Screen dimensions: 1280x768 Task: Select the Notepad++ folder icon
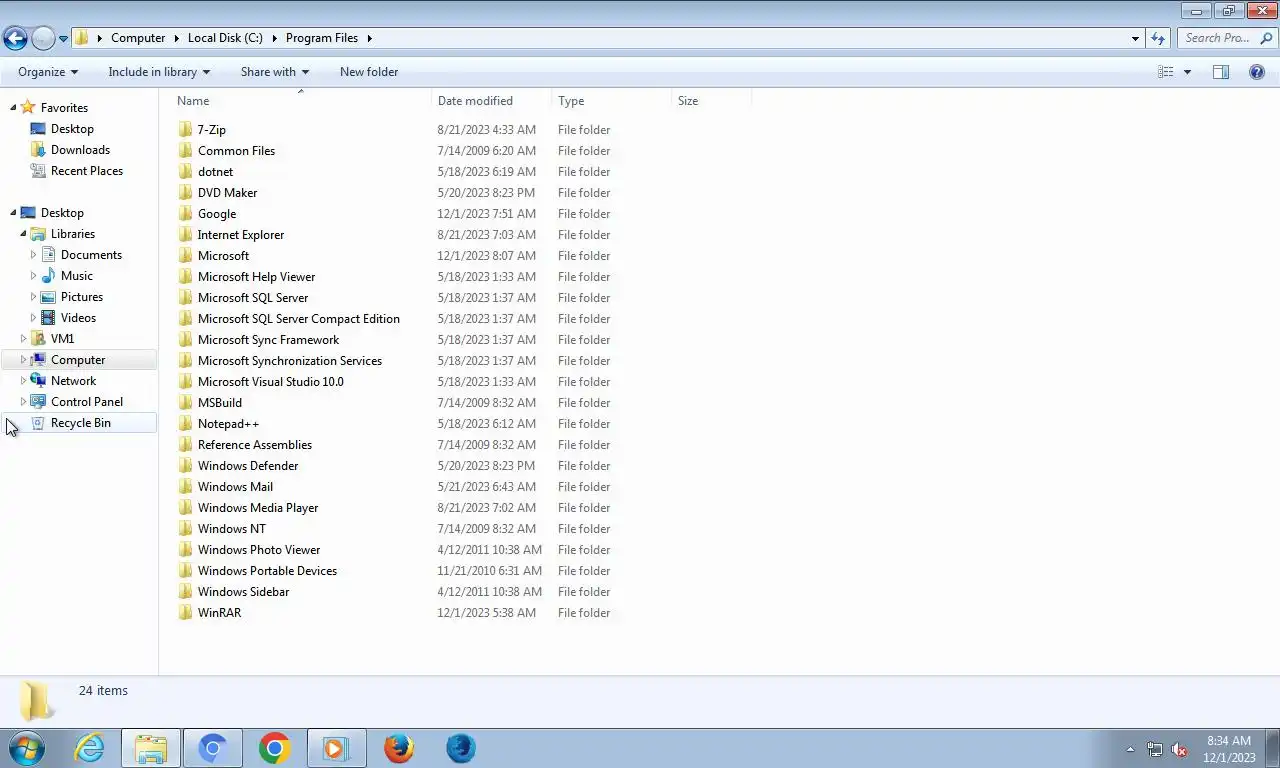coord(185,424)
